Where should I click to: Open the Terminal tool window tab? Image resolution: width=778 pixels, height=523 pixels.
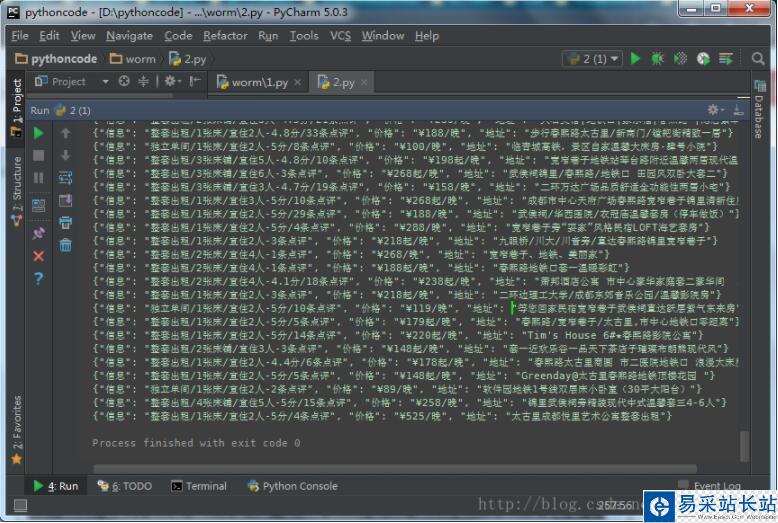pyautogui.click(x=198, y=486)
